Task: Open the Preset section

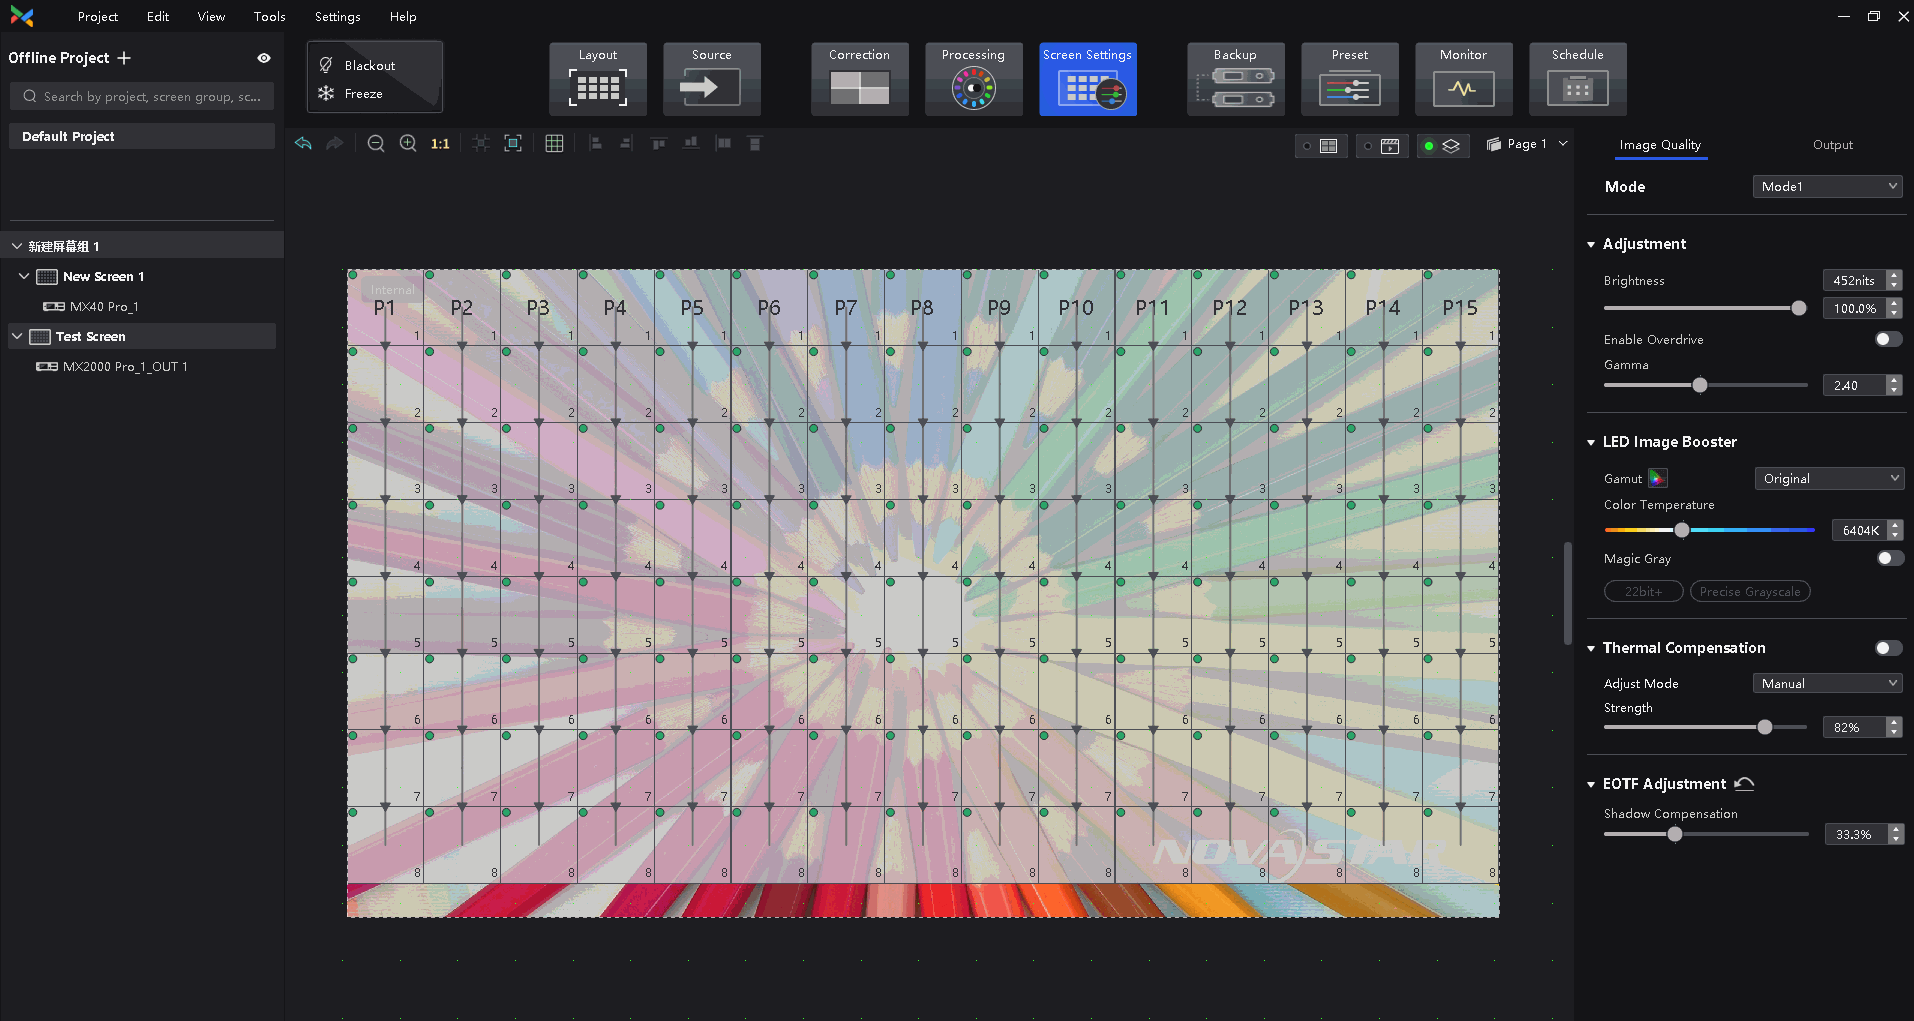Action: tap(1349, 79)
